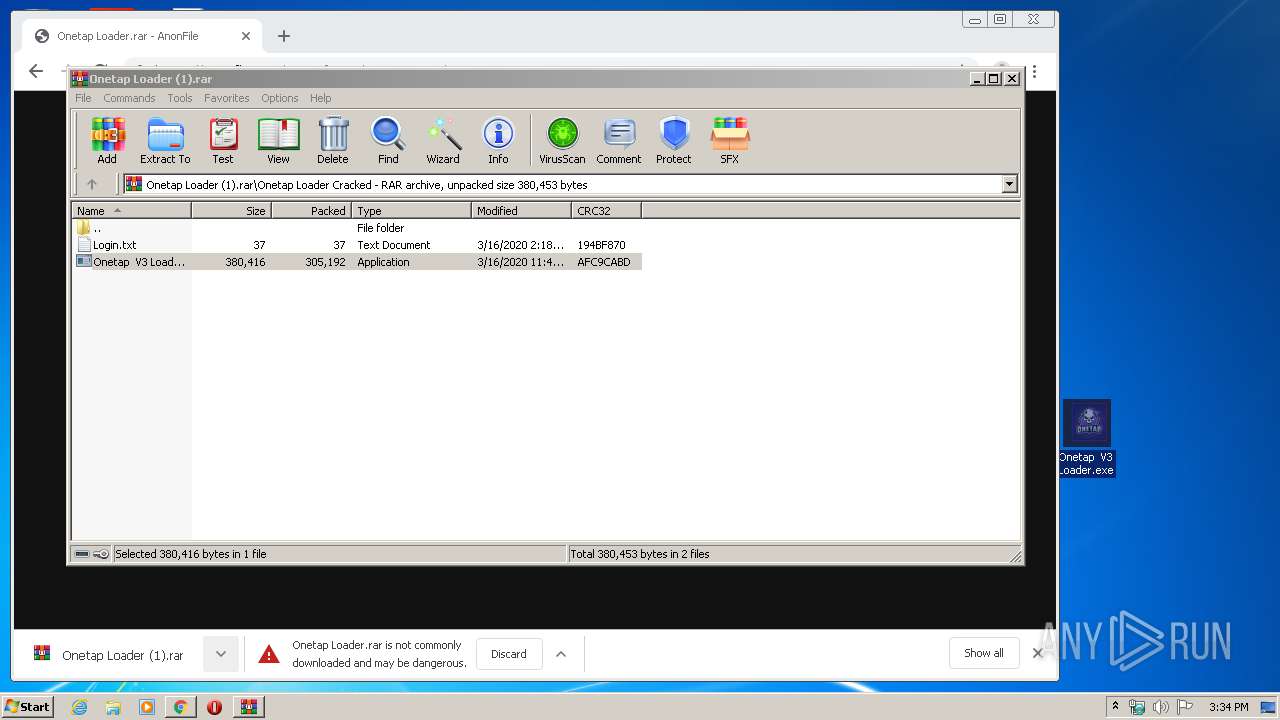Open the Favorites menu
1280x720 pixels.
coord(227,98)
